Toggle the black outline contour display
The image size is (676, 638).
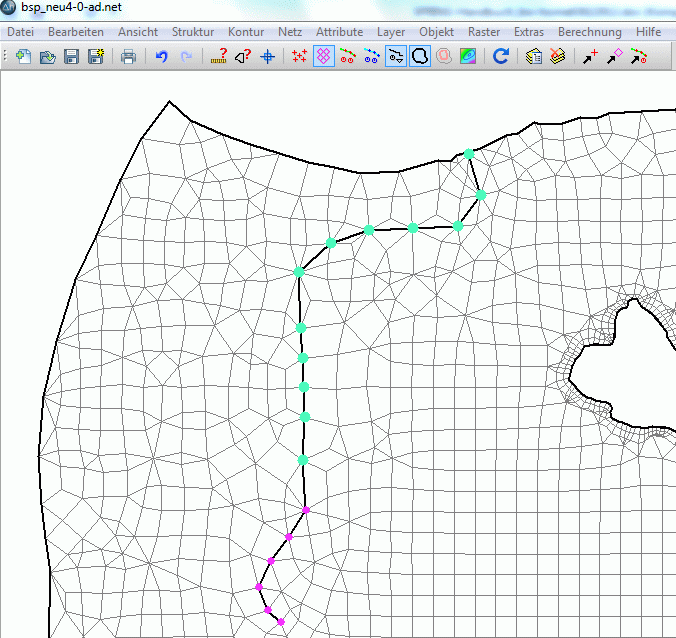[420, 56]
